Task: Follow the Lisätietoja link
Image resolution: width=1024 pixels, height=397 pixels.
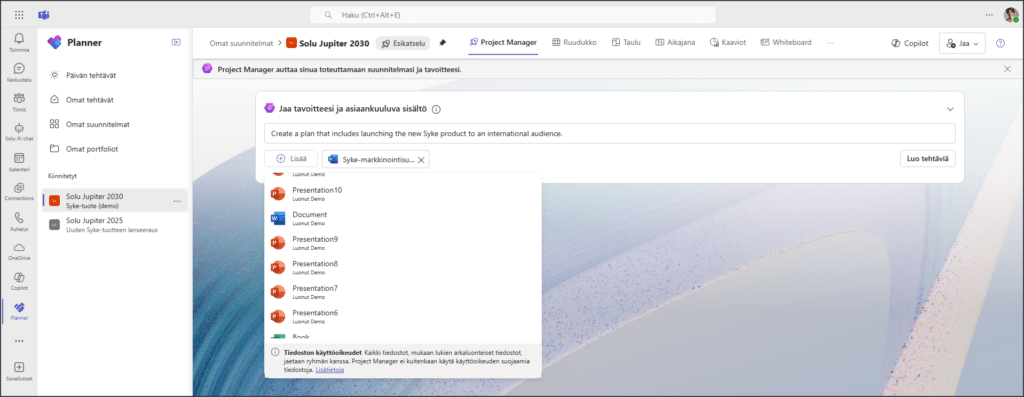Action: pos(330,370)
